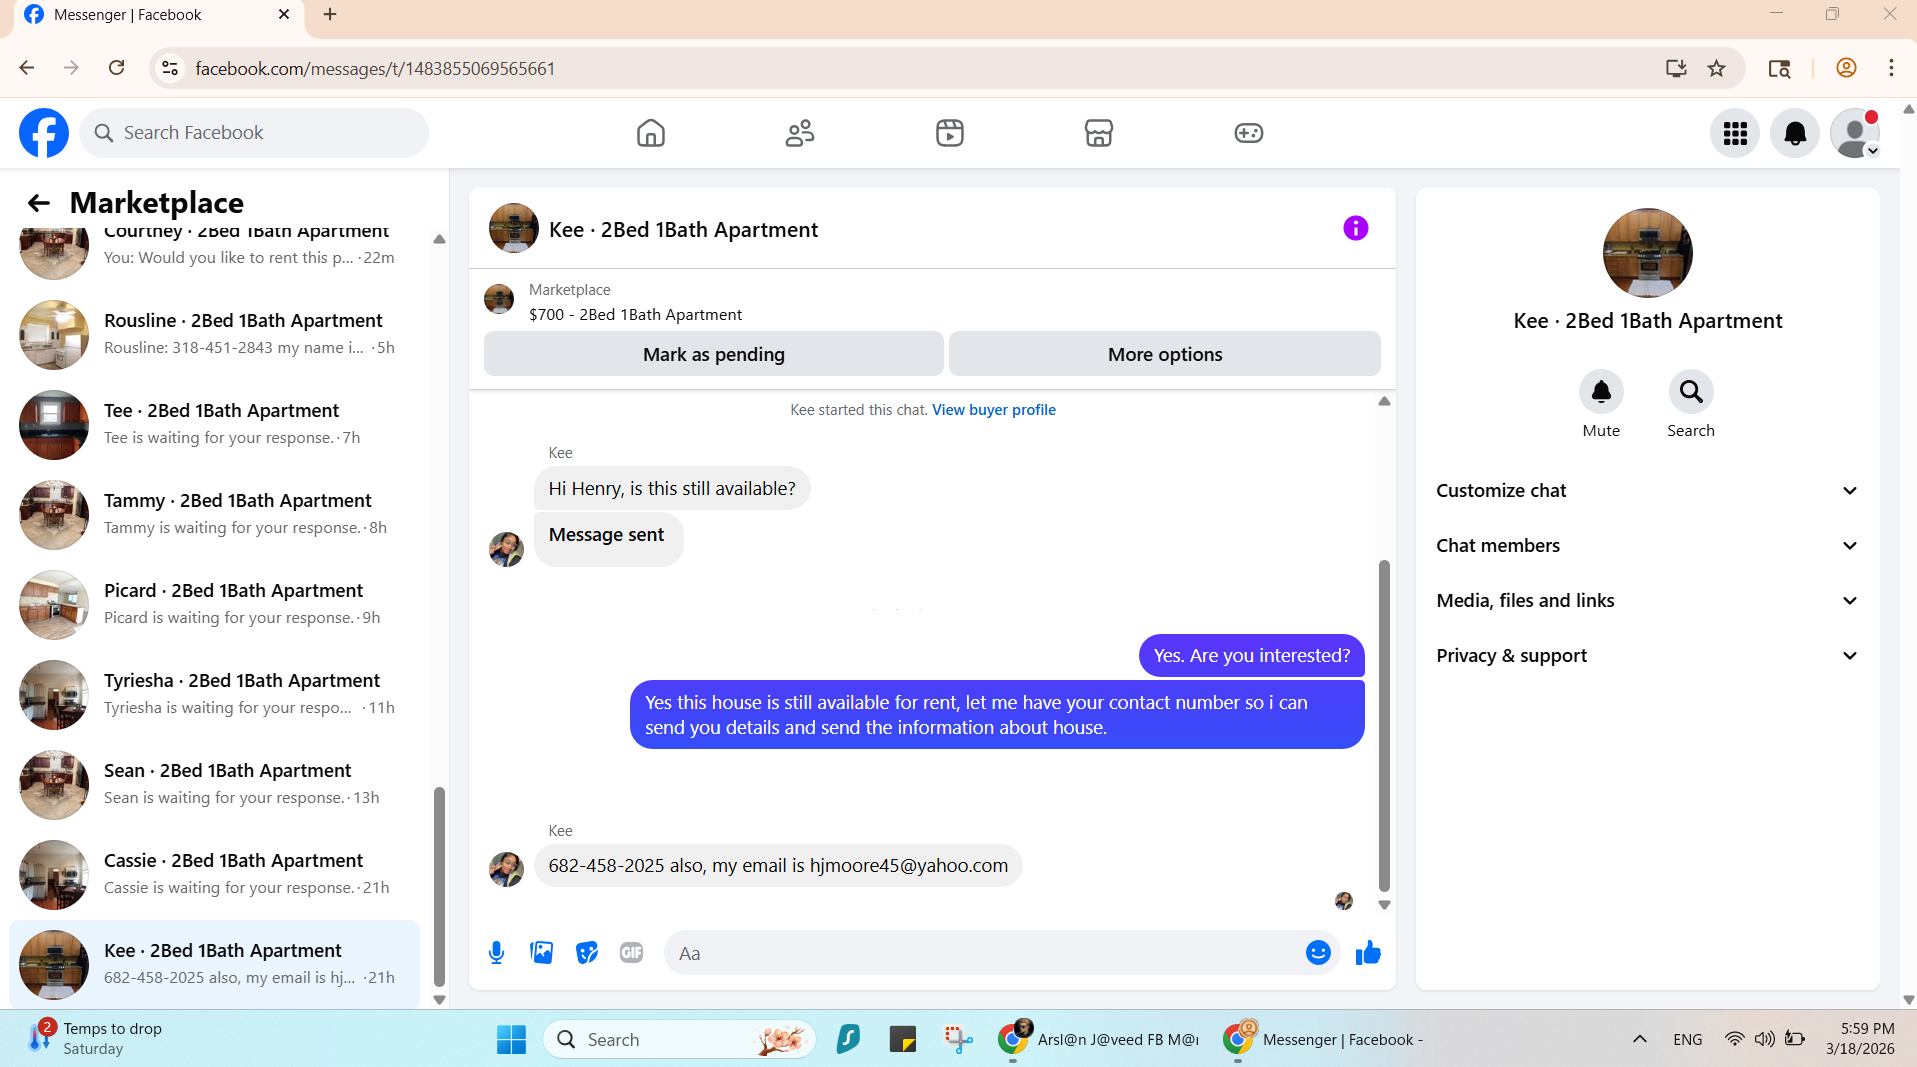Open the account profile avatar menu
This screenshot has height=1067, width=1917.
tap(1855, 133)
